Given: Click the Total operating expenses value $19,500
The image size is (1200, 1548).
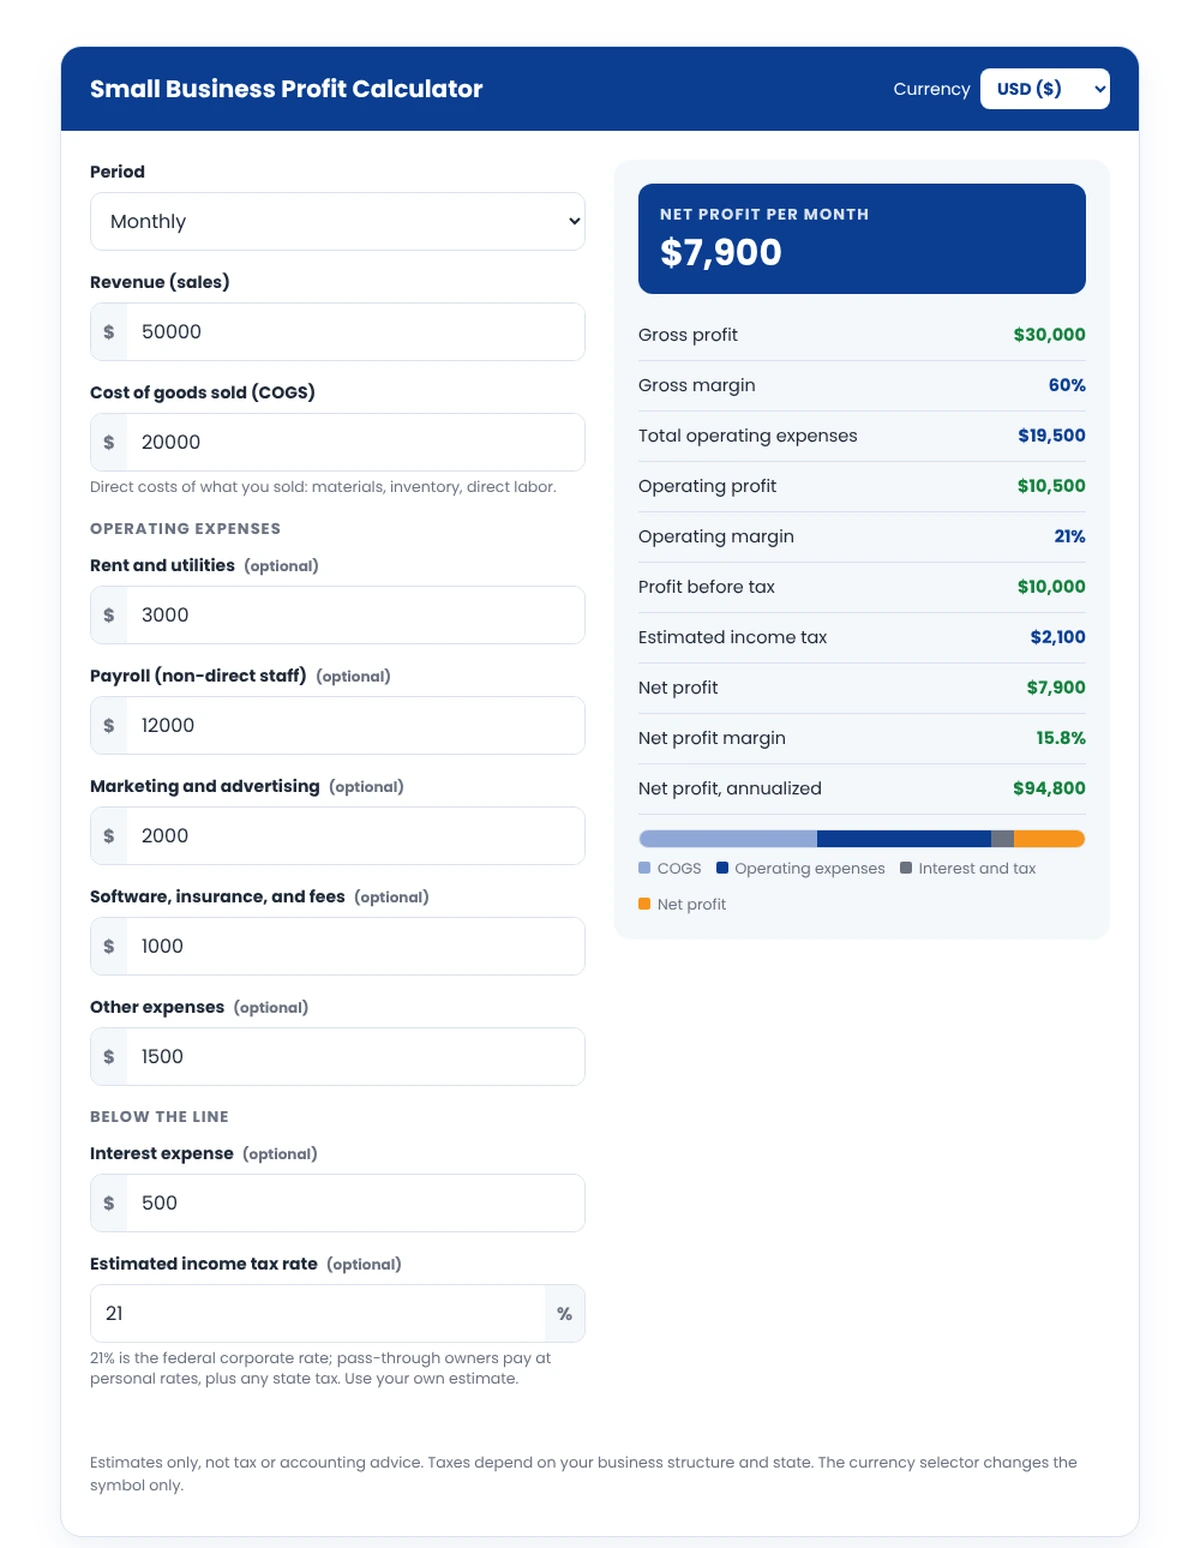Looking at the screenshot, I should 1052,436.
